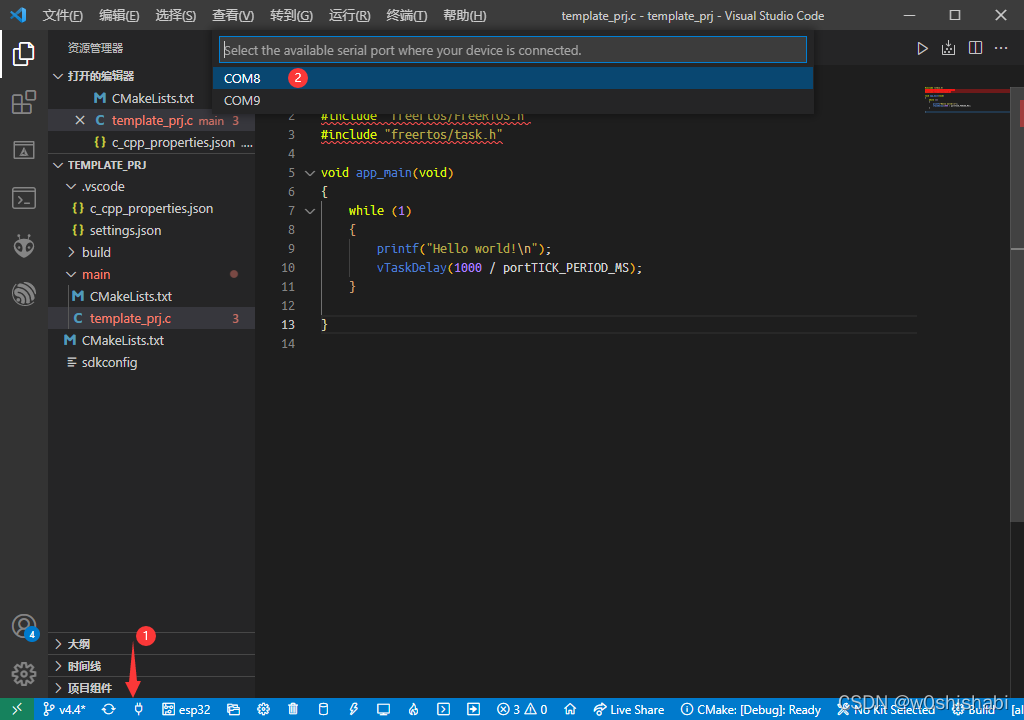Click the synchronize changes icon in status bar
The height and width of the screenshot is (720, 1024).
click(108, 709)
